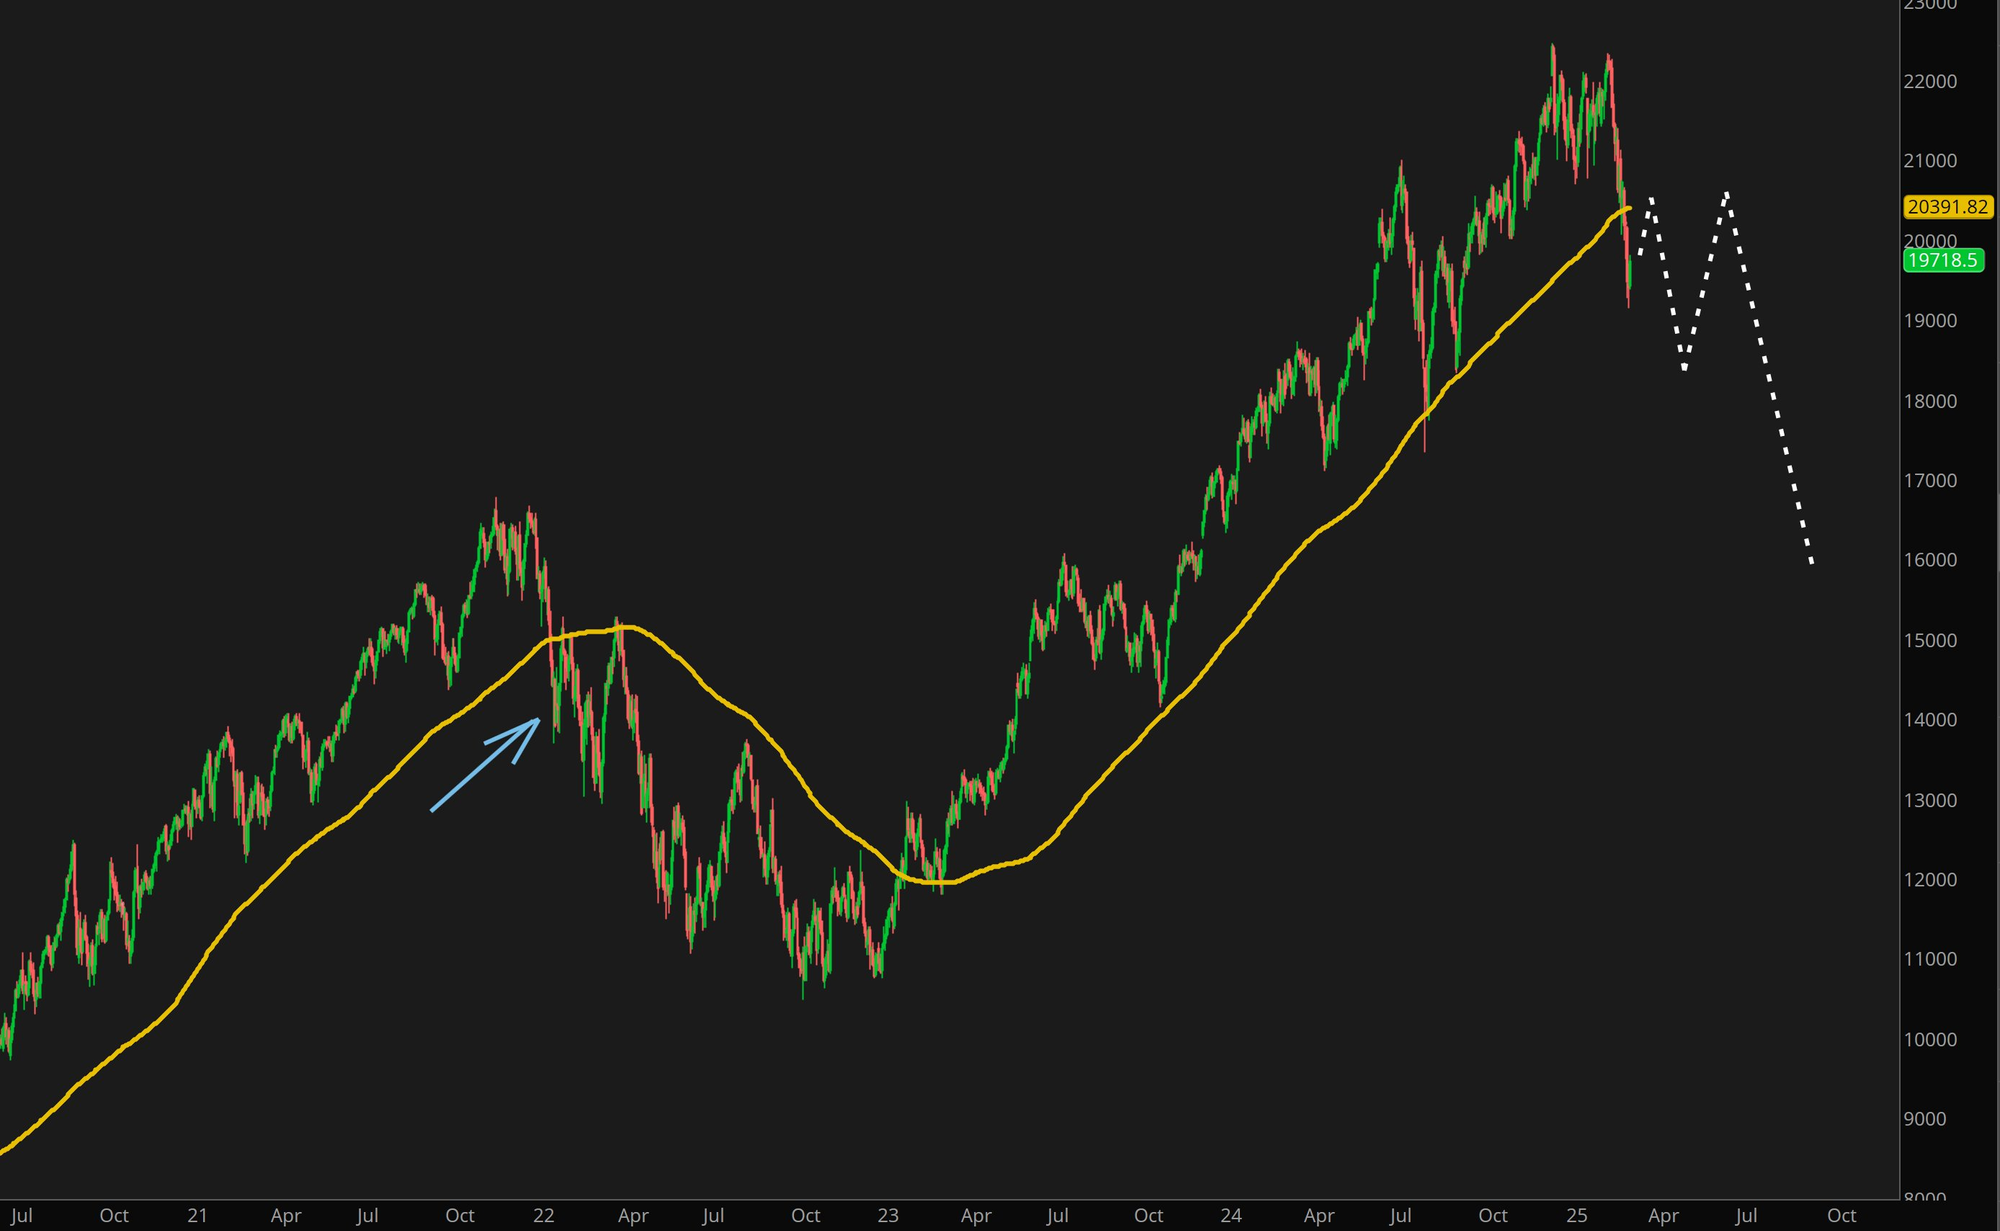Image resolution: width=2000 pixels, height=1231 pixels.
Task: Click the 24 year marker on the time axis
Action: [x=1231, y=1215]
